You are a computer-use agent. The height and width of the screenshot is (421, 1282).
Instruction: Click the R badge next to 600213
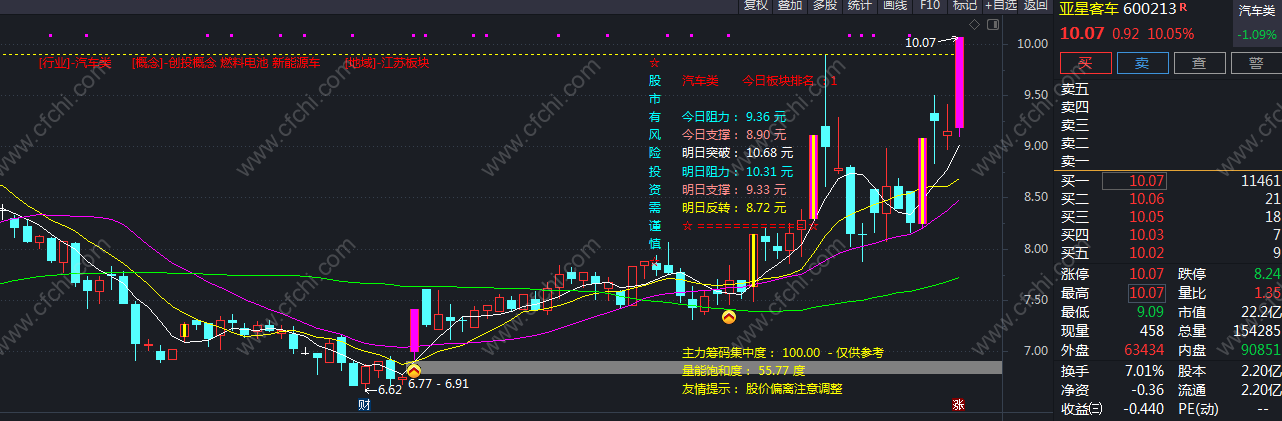[x=1183, y=7]
